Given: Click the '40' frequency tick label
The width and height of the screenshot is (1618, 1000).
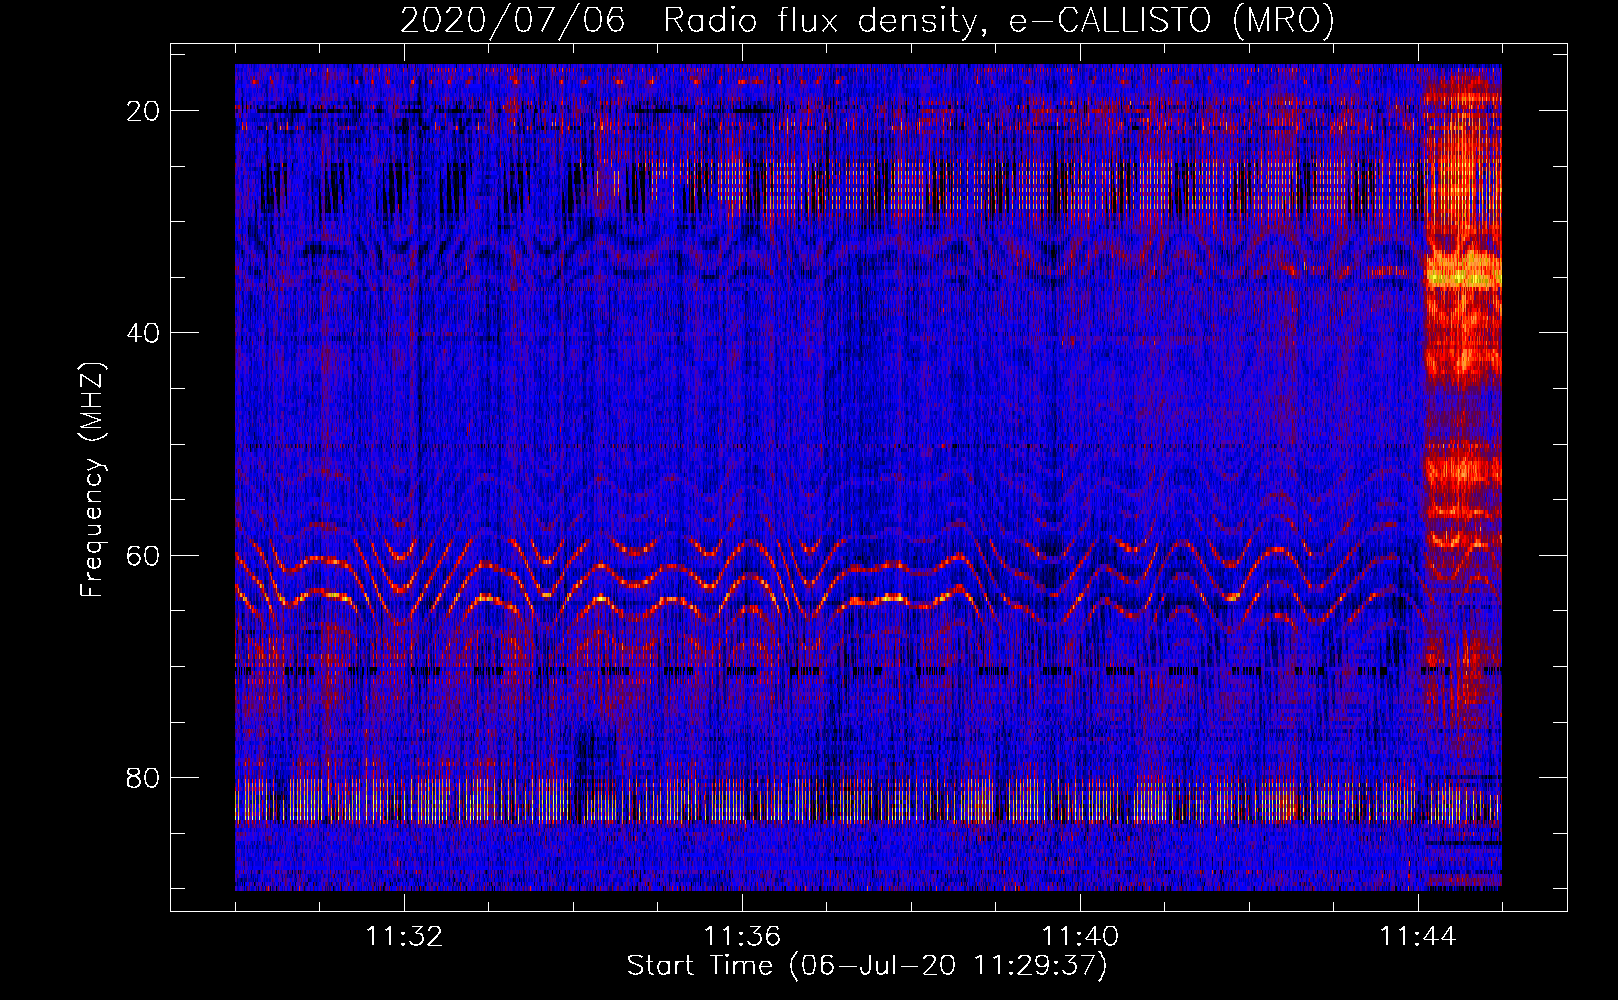Looking at the screenshot, I should [144, 333].
